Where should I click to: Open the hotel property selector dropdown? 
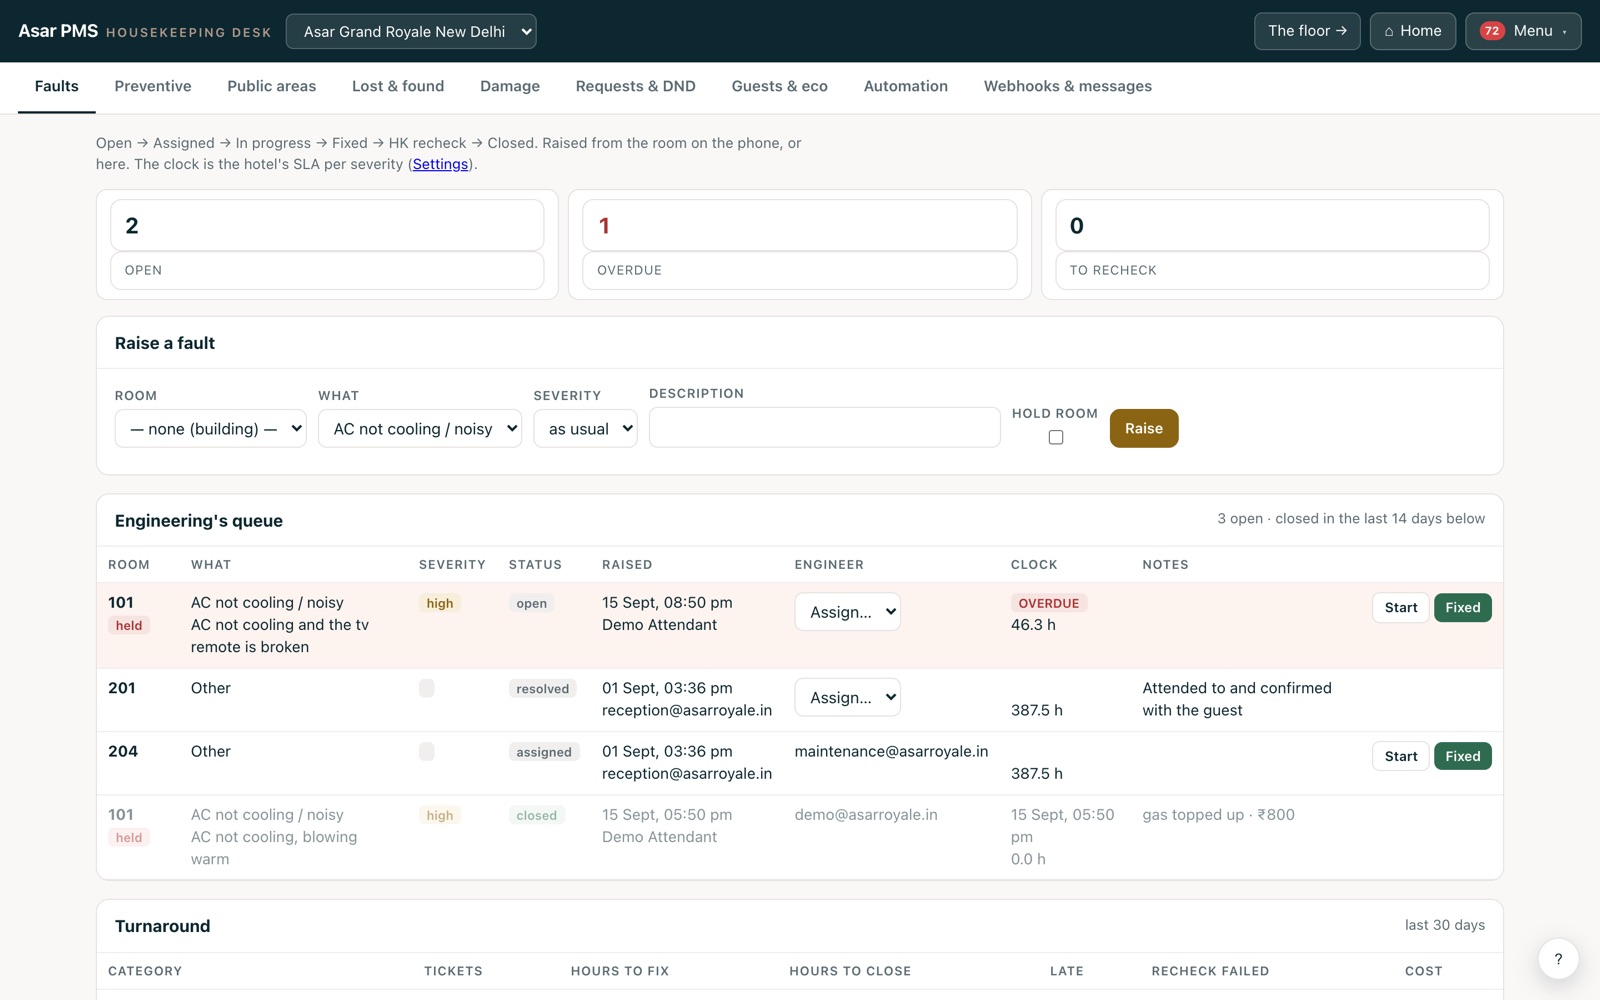click(x=411, y=31)
